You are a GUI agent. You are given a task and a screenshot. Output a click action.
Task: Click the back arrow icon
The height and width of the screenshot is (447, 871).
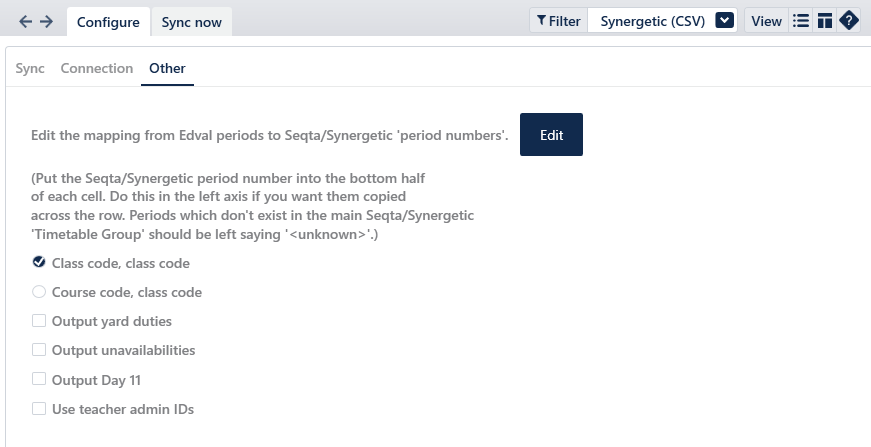point(26,21)
